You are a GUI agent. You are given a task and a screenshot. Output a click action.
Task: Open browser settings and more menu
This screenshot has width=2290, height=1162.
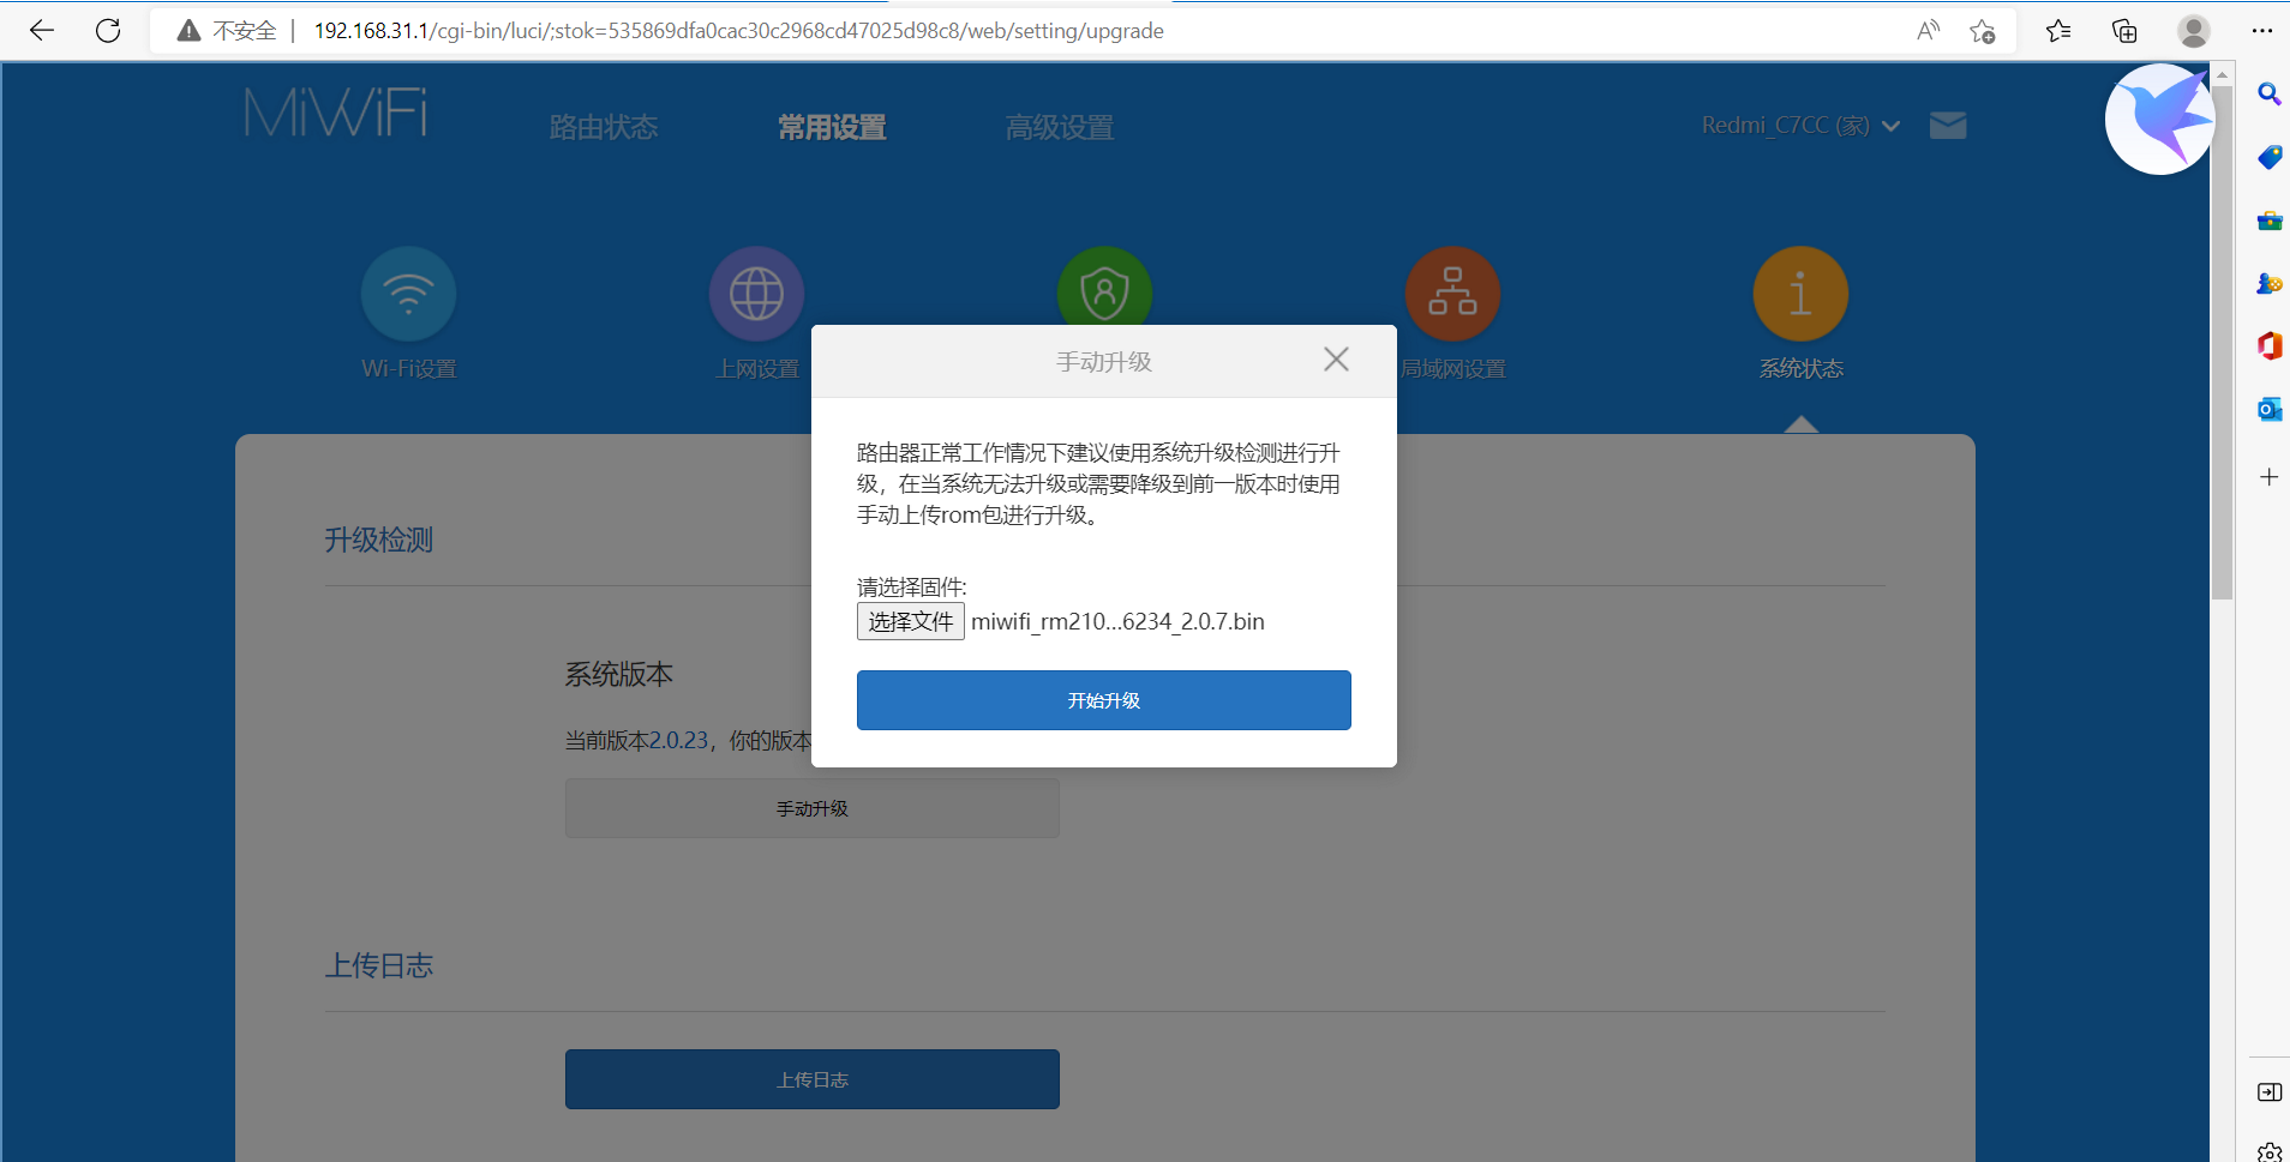click(2262, 31)
